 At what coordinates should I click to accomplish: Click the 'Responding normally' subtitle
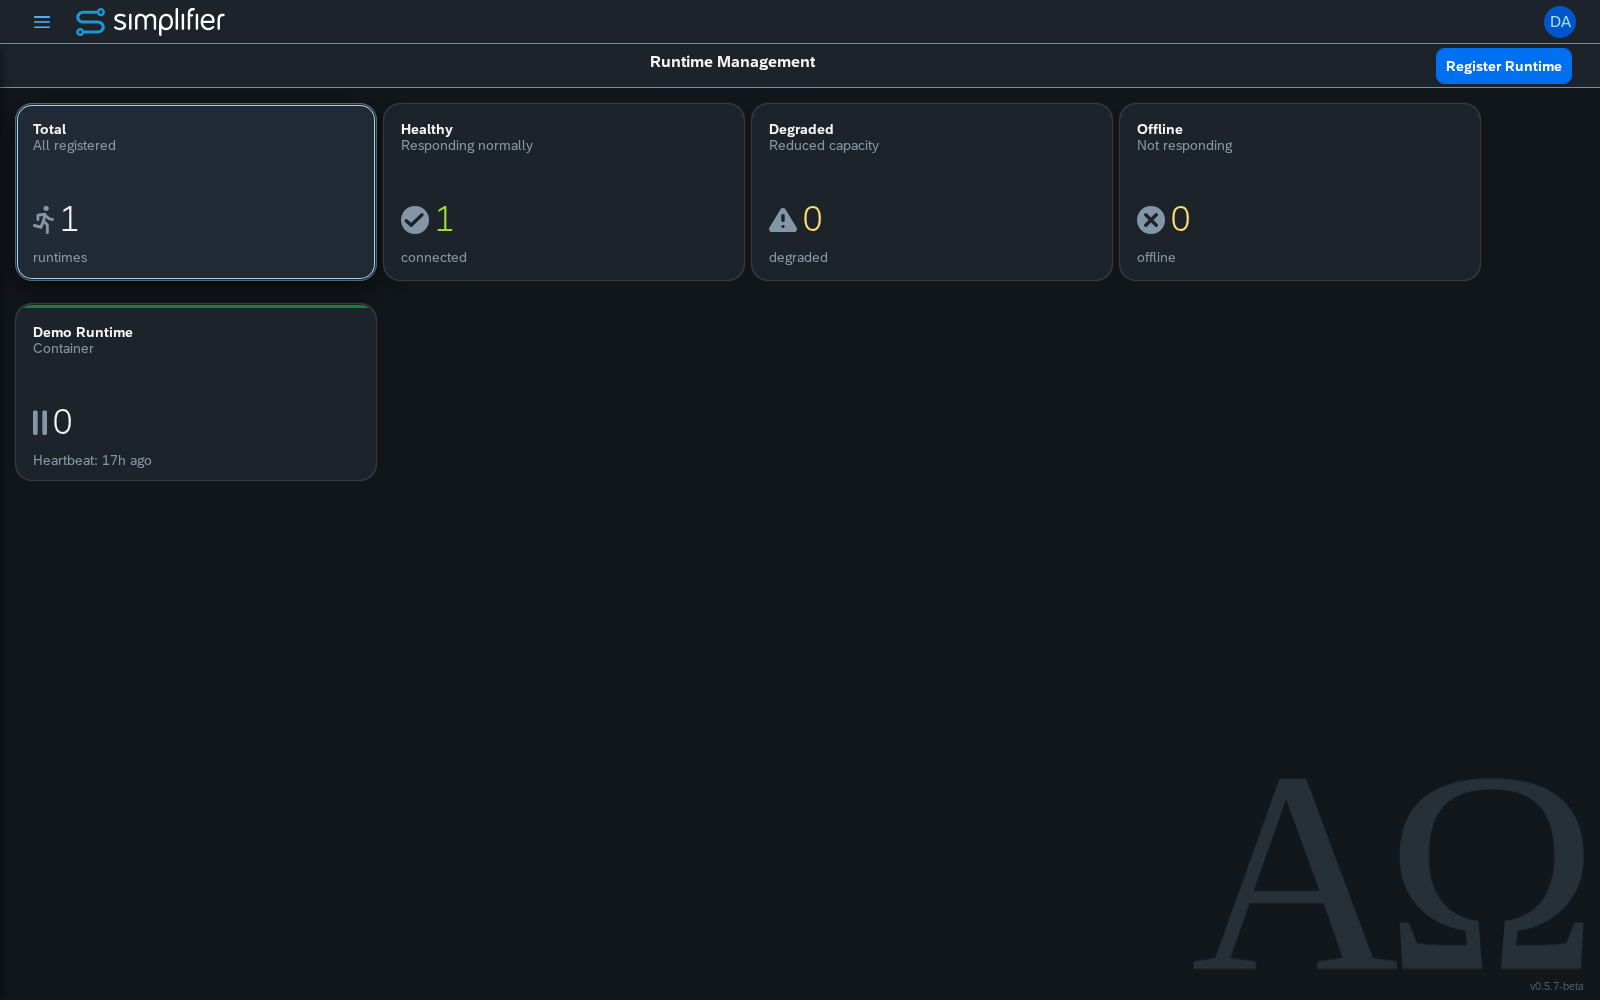pos(467,146)
